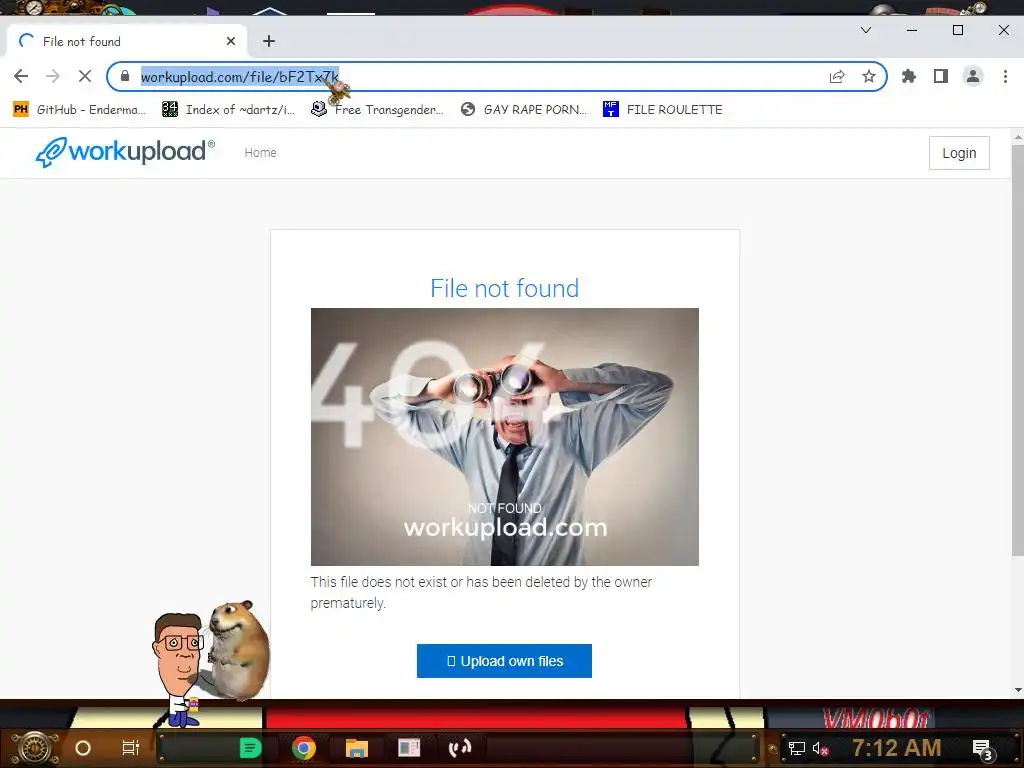Screen dimensions: 1024x768
Task: Open Chrome from the taskbar
Action: 304,748
